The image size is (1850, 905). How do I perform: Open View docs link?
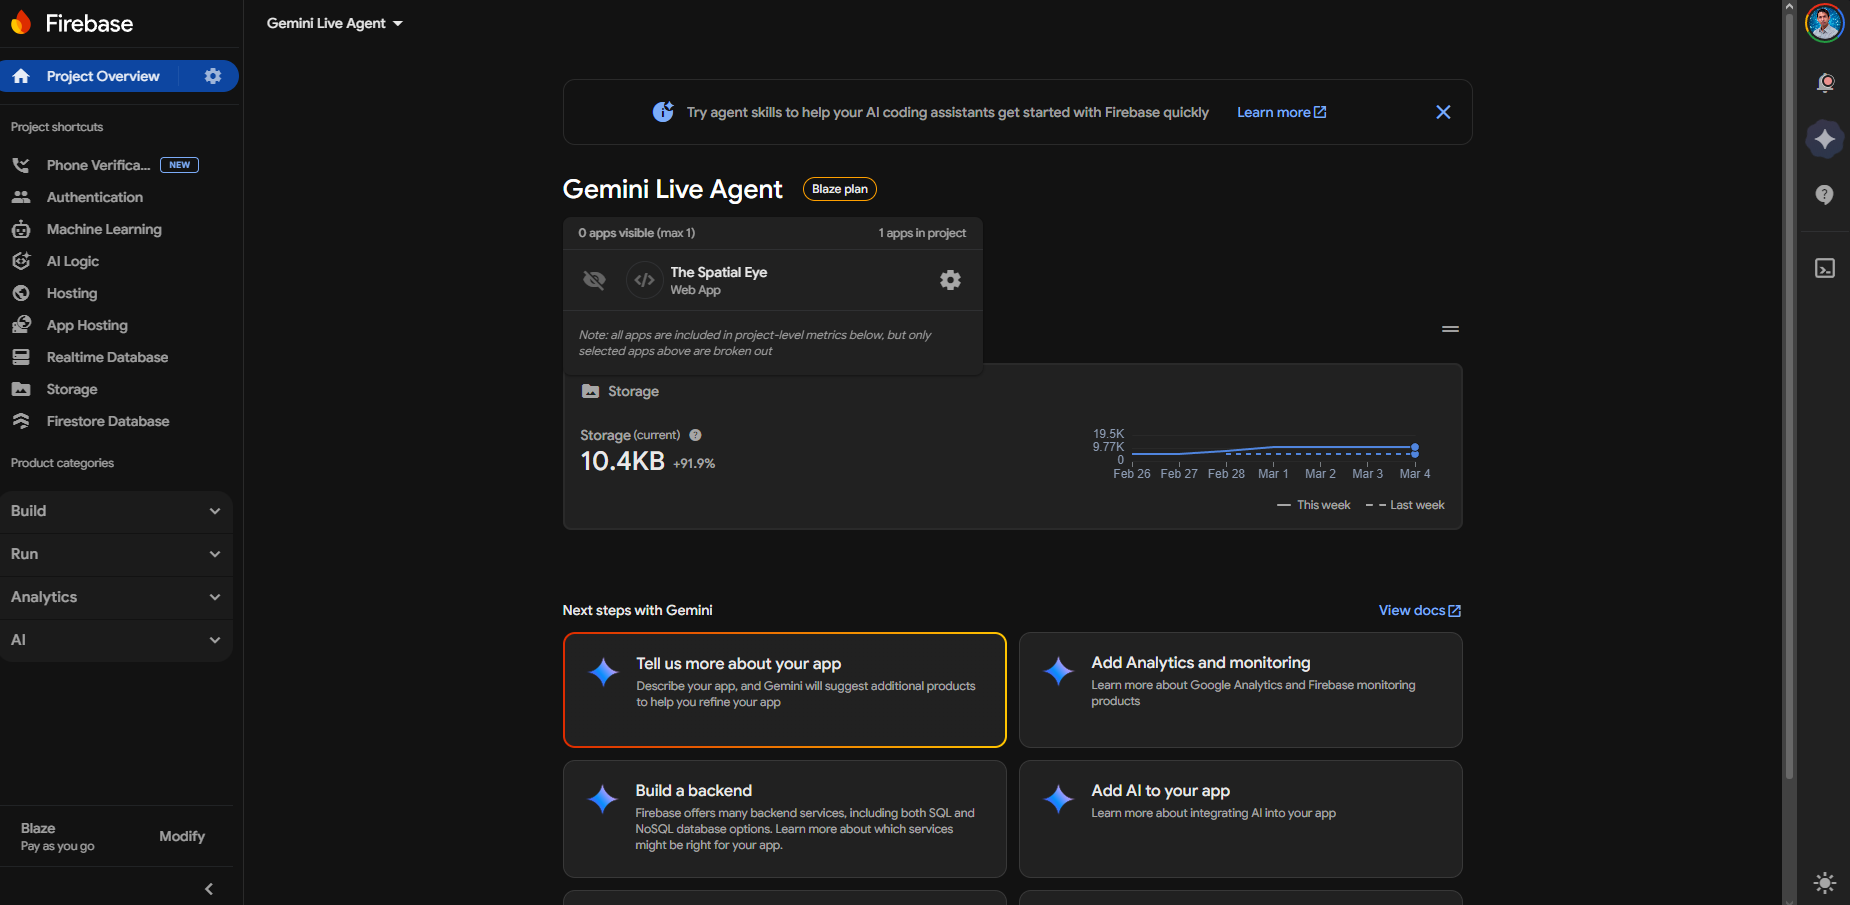coord(1420,610)
